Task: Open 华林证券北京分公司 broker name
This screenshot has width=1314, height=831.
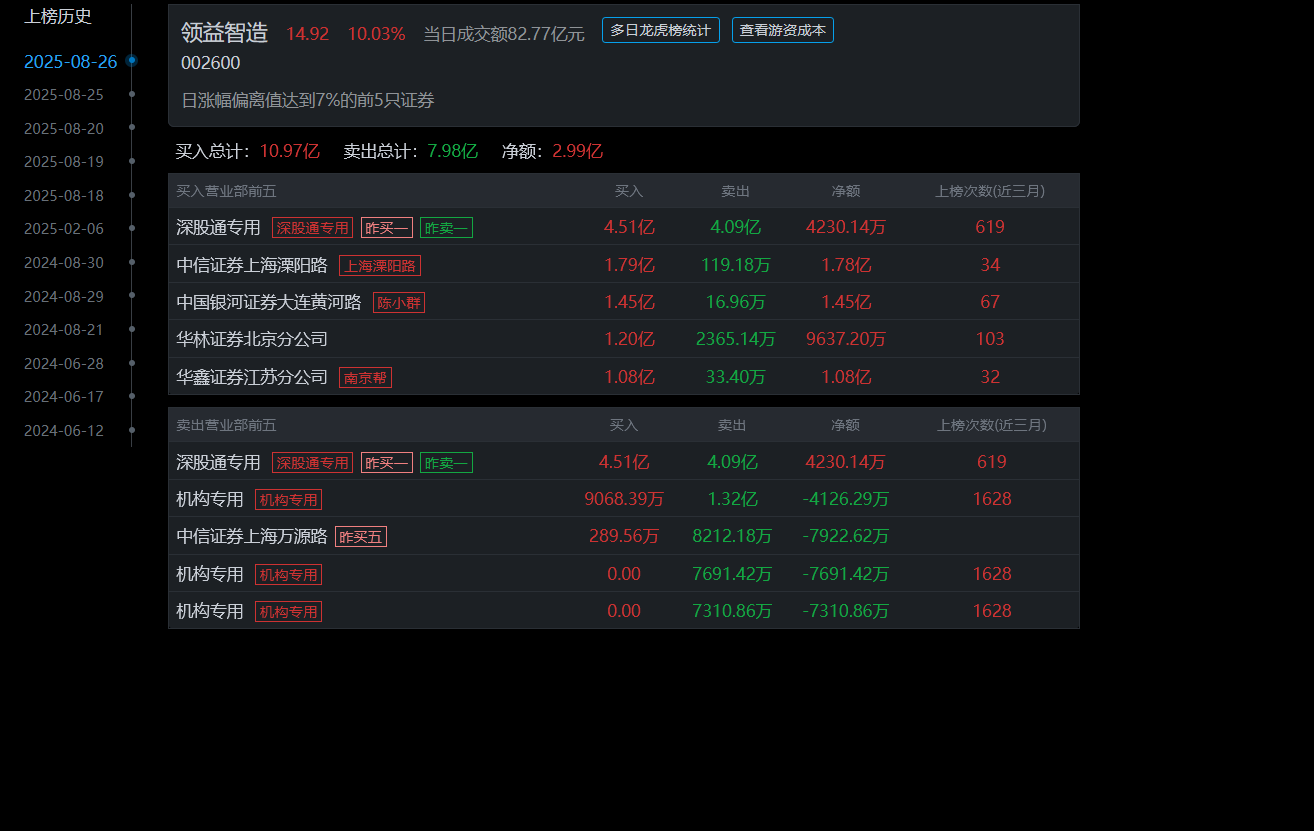Action: [252, 339]
